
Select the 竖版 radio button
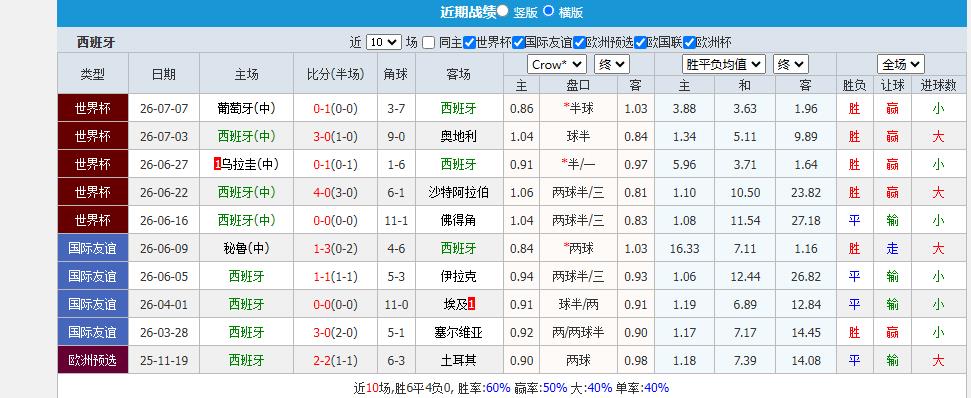point(503,11)
